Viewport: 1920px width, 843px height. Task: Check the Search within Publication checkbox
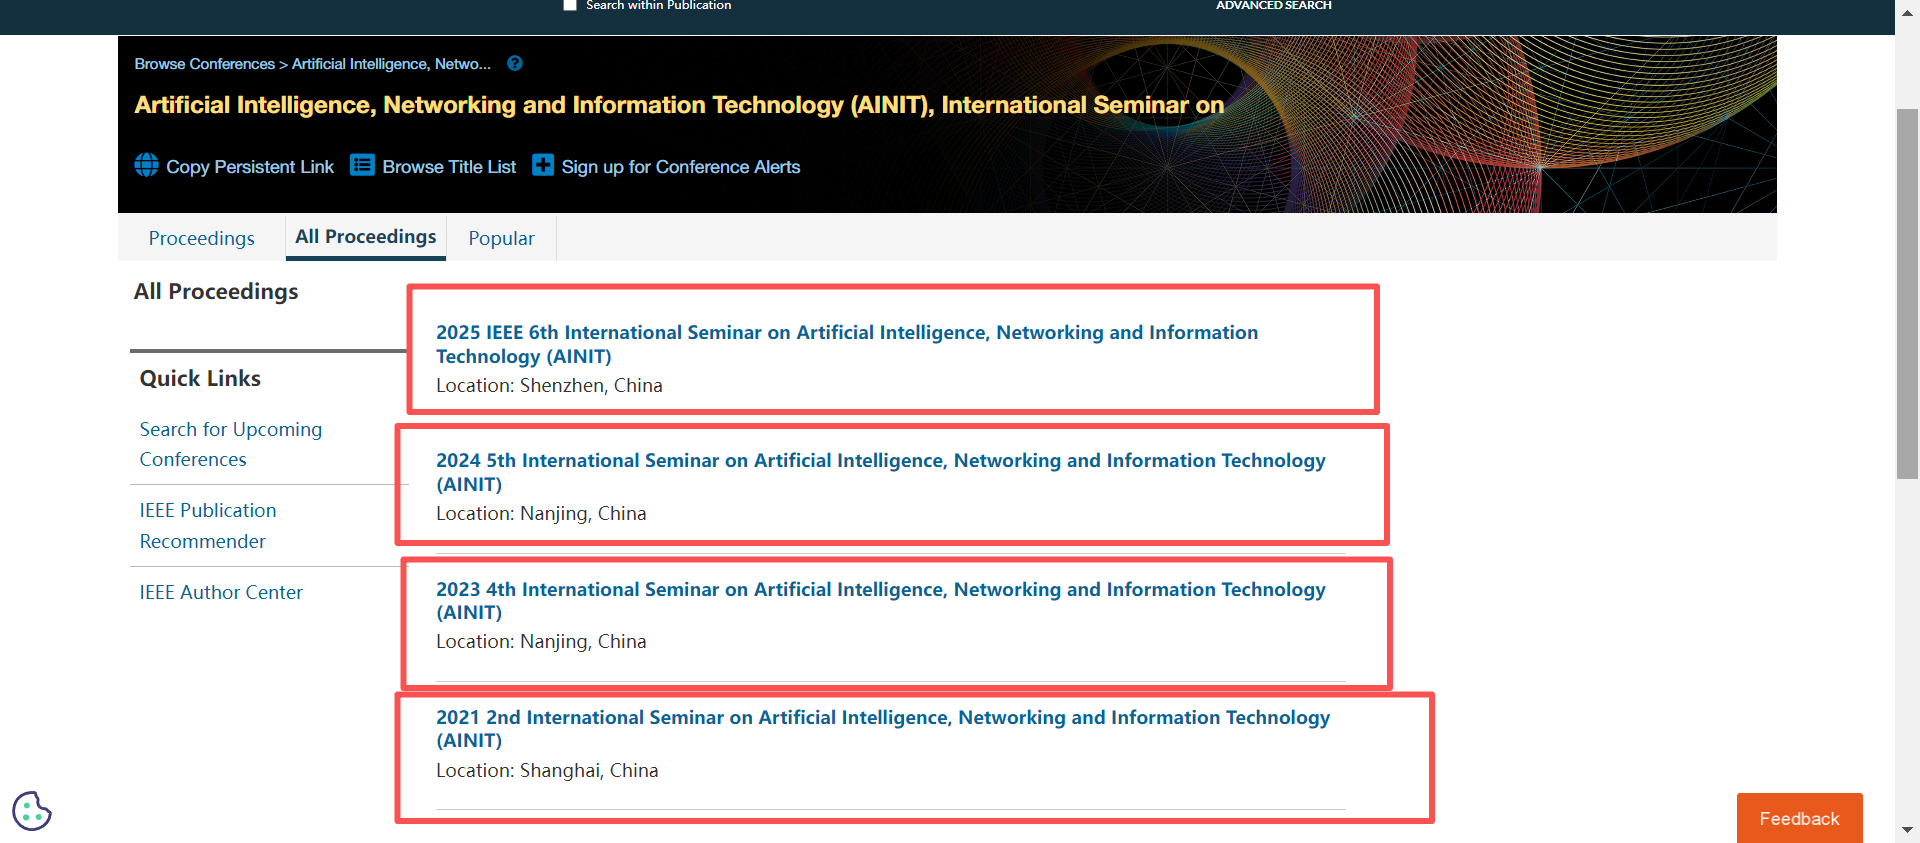(x=570, y=5)
